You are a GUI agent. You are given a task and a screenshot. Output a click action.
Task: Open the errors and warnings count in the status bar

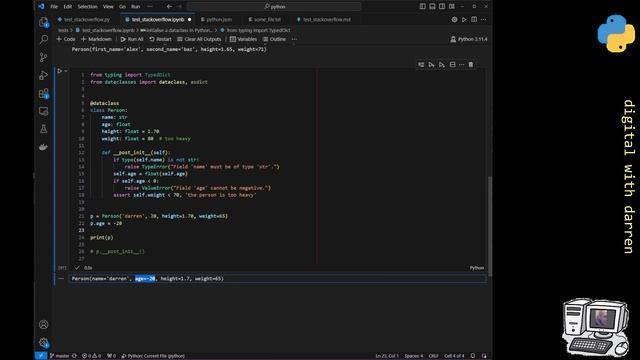(91, 356)
